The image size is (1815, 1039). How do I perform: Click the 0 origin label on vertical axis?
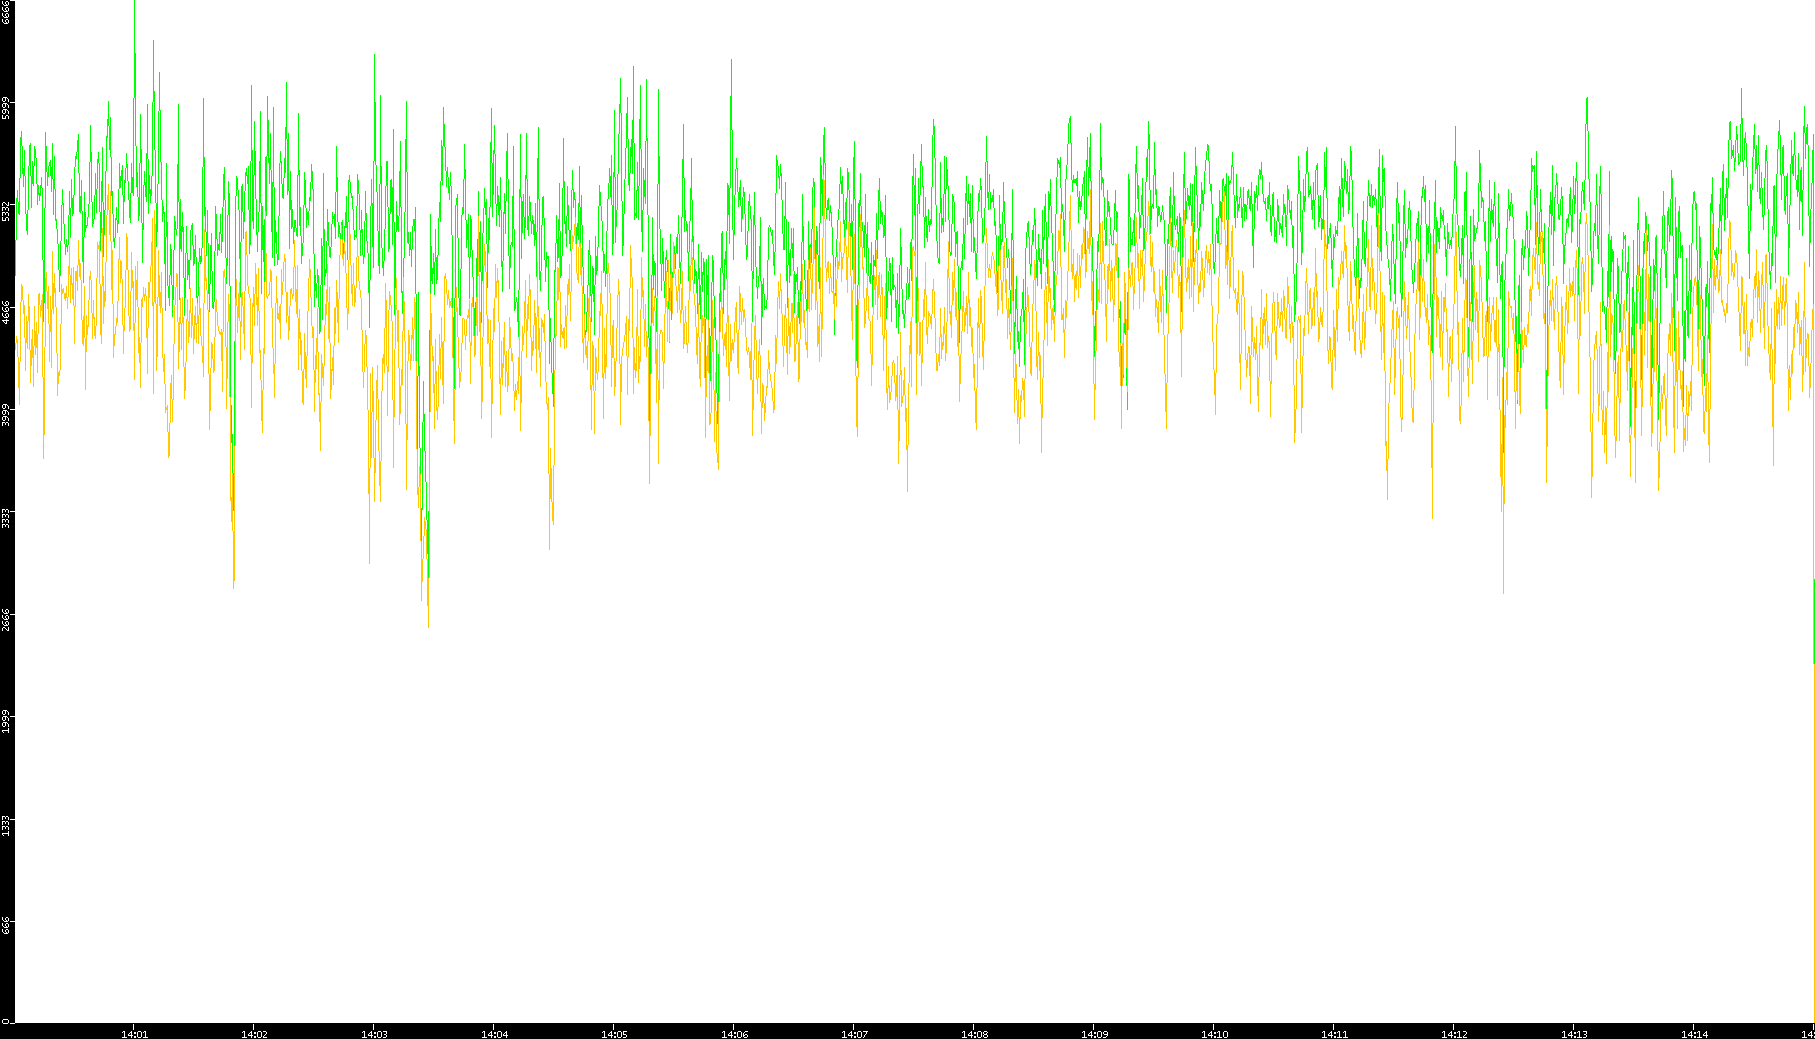tap(6, 1021)
